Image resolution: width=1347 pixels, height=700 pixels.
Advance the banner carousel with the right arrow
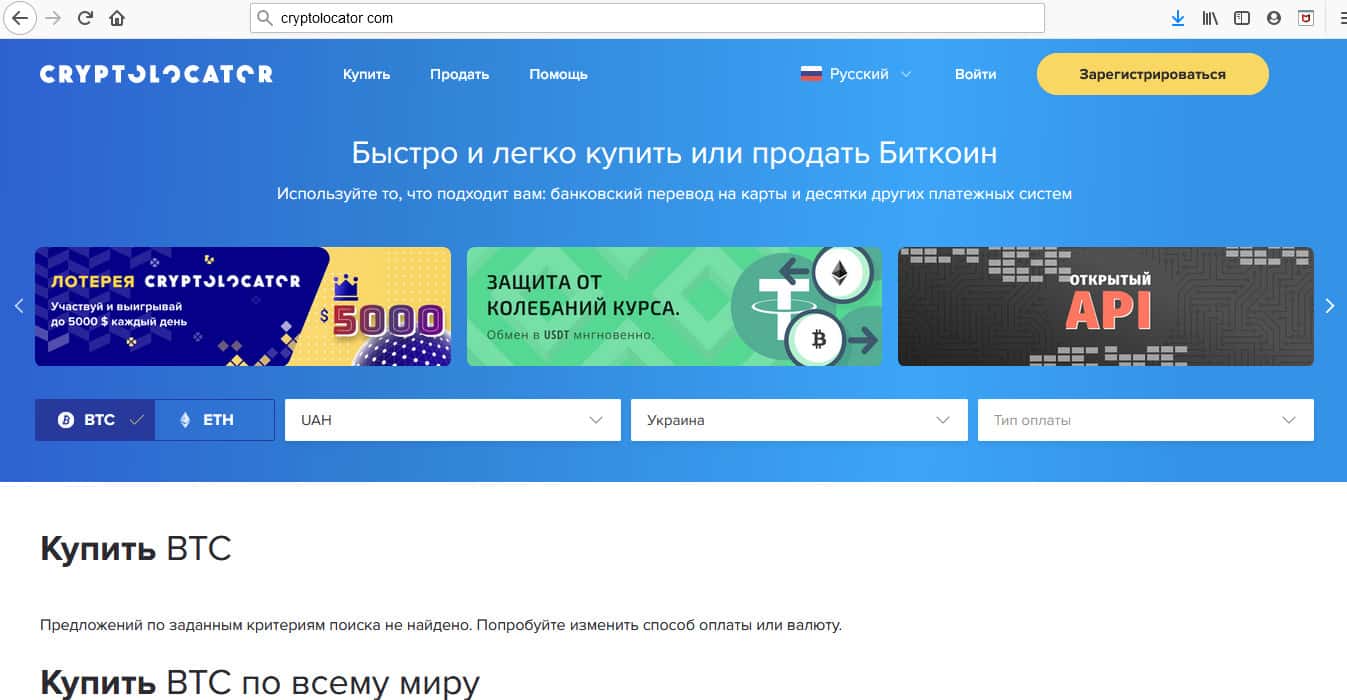point(1329,306)
